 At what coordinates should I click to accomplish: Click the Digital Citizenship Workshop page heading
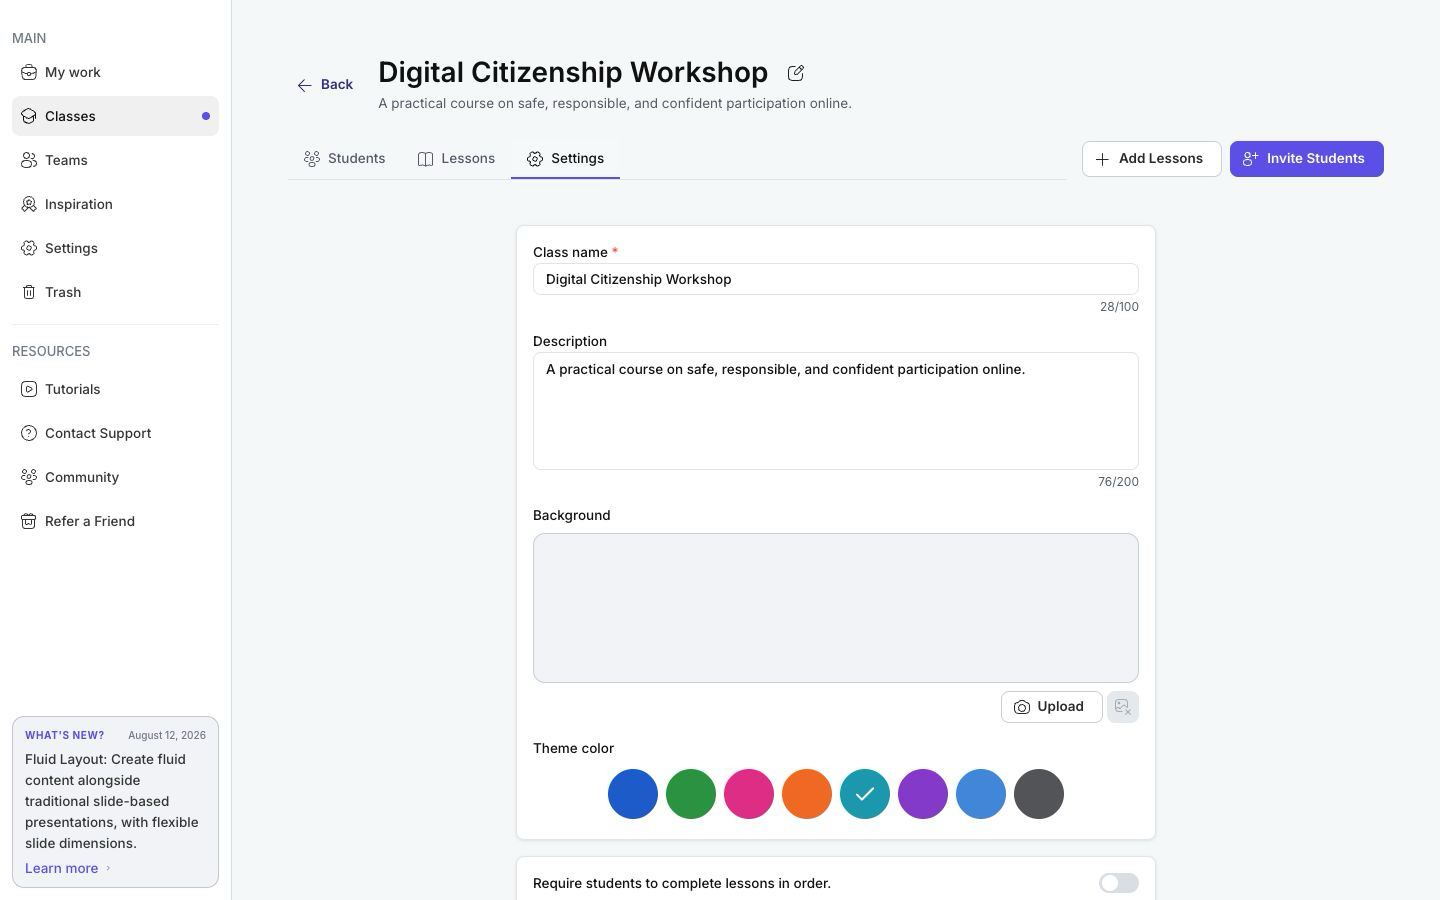point(573,72)
